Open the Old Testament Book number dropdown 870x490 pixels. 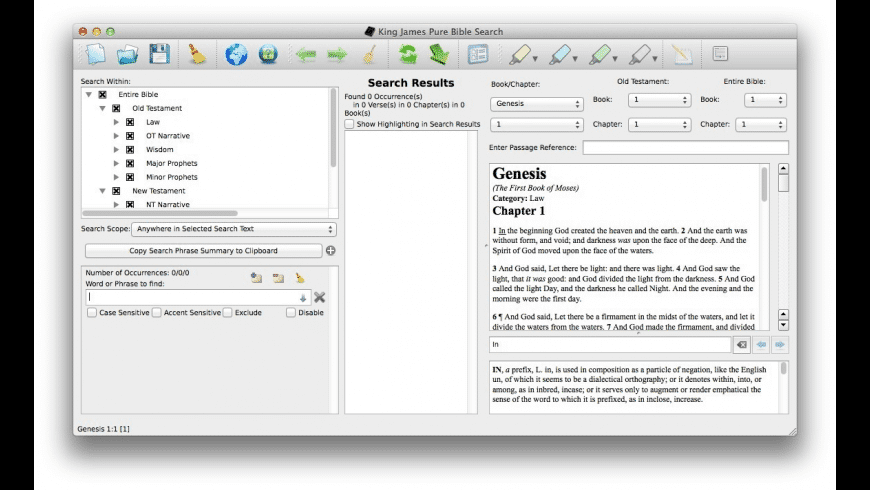click(x=659, y=100)
